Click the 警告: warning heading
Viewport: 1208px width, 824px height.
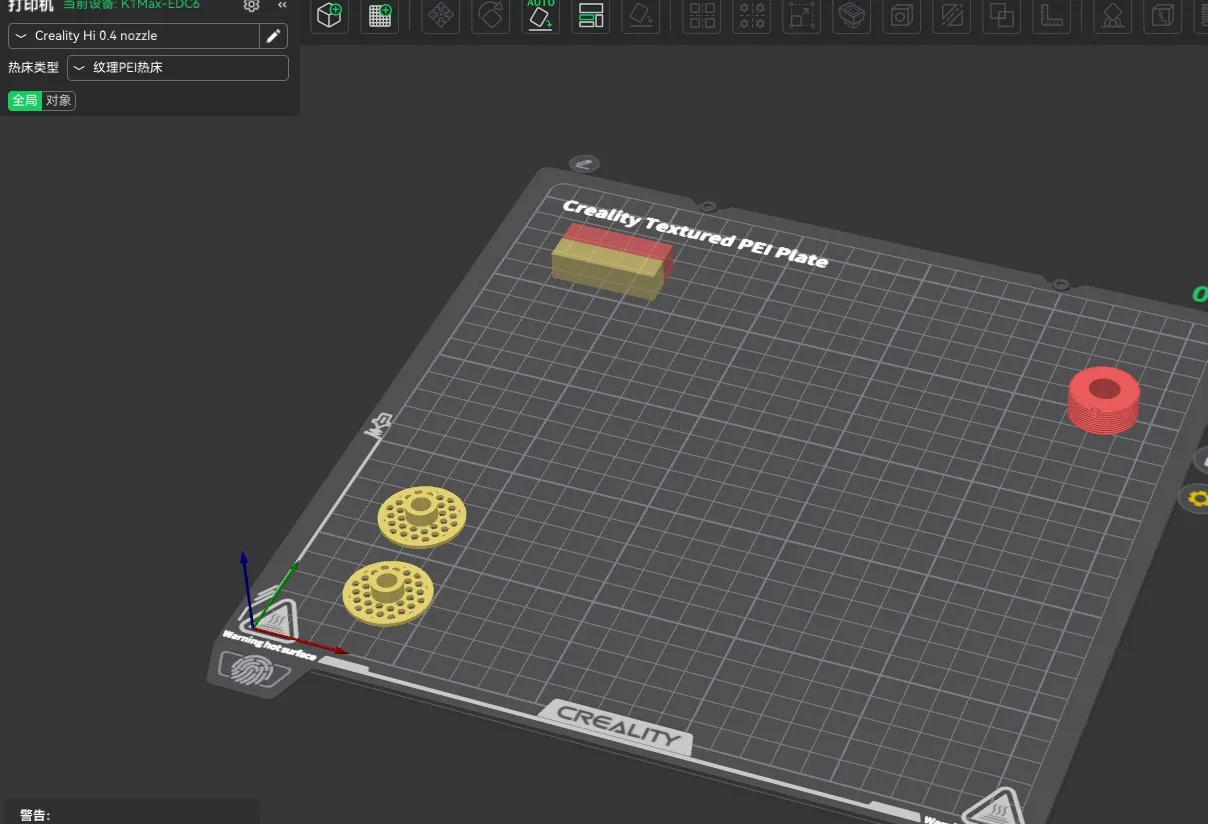click(35, 816)
